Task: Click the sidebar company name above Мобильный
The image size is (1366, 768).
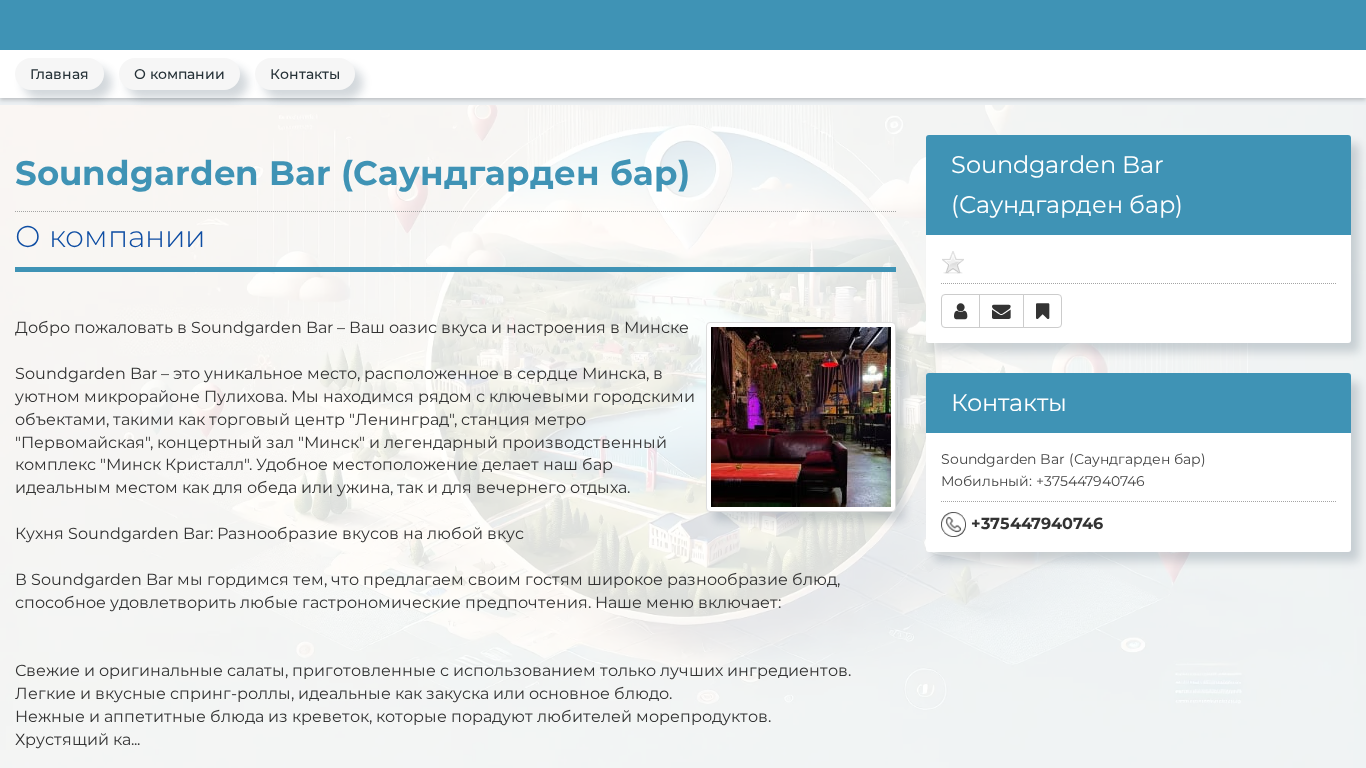Action: point(1073,459)
